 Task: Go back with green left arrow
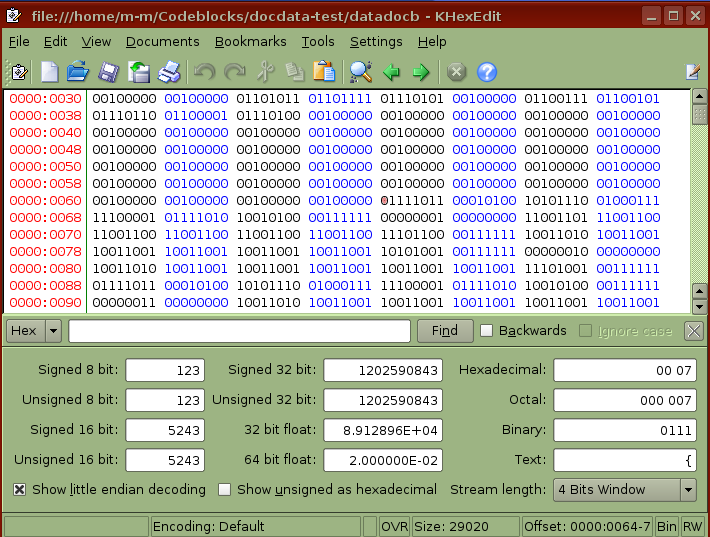391,72
